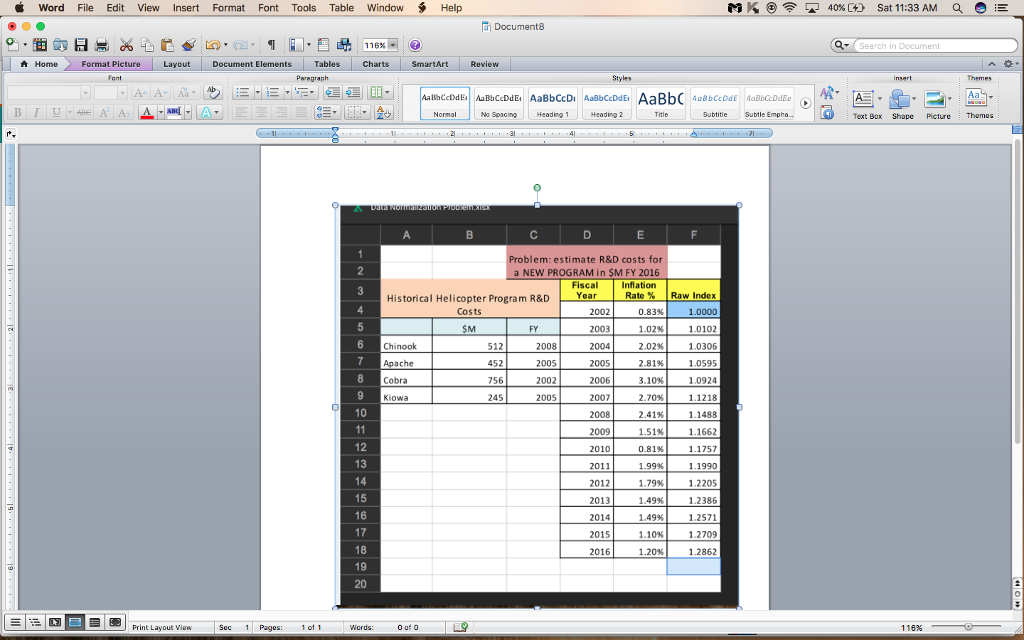Apply Heading 1 style
Image resolution: width=1024 pixels, height=640 pixels.
(552, 103)
